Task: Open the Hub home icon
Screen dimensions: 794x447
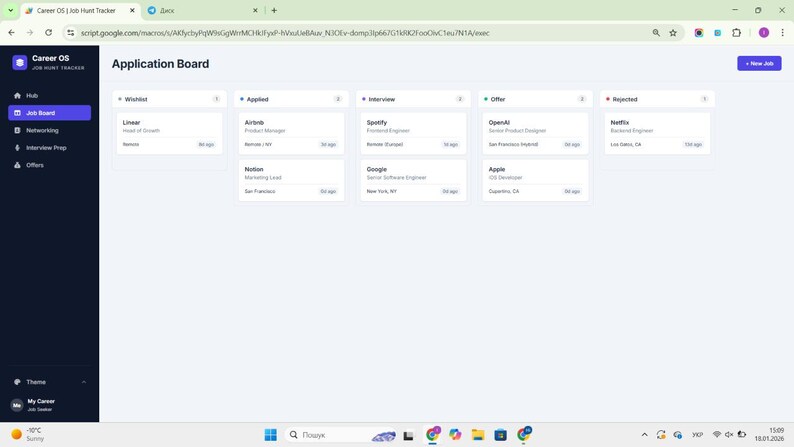Action: tap(17, 96)
